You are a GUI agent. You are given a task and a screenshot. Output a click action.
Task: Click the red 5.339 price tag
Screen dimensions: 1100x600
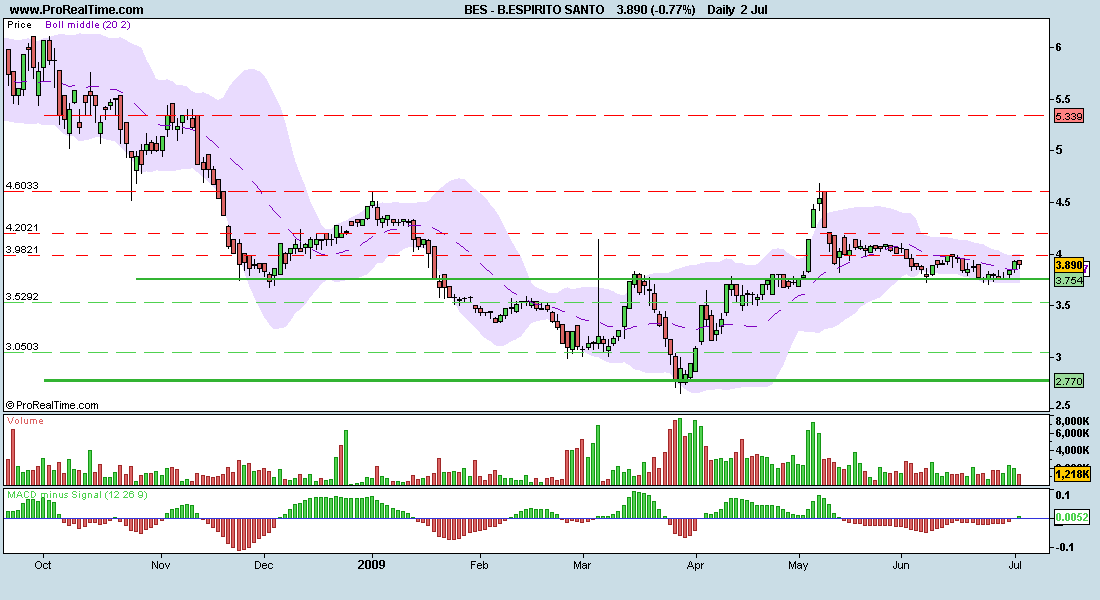pyautogui.click(x=1068, y=116)
